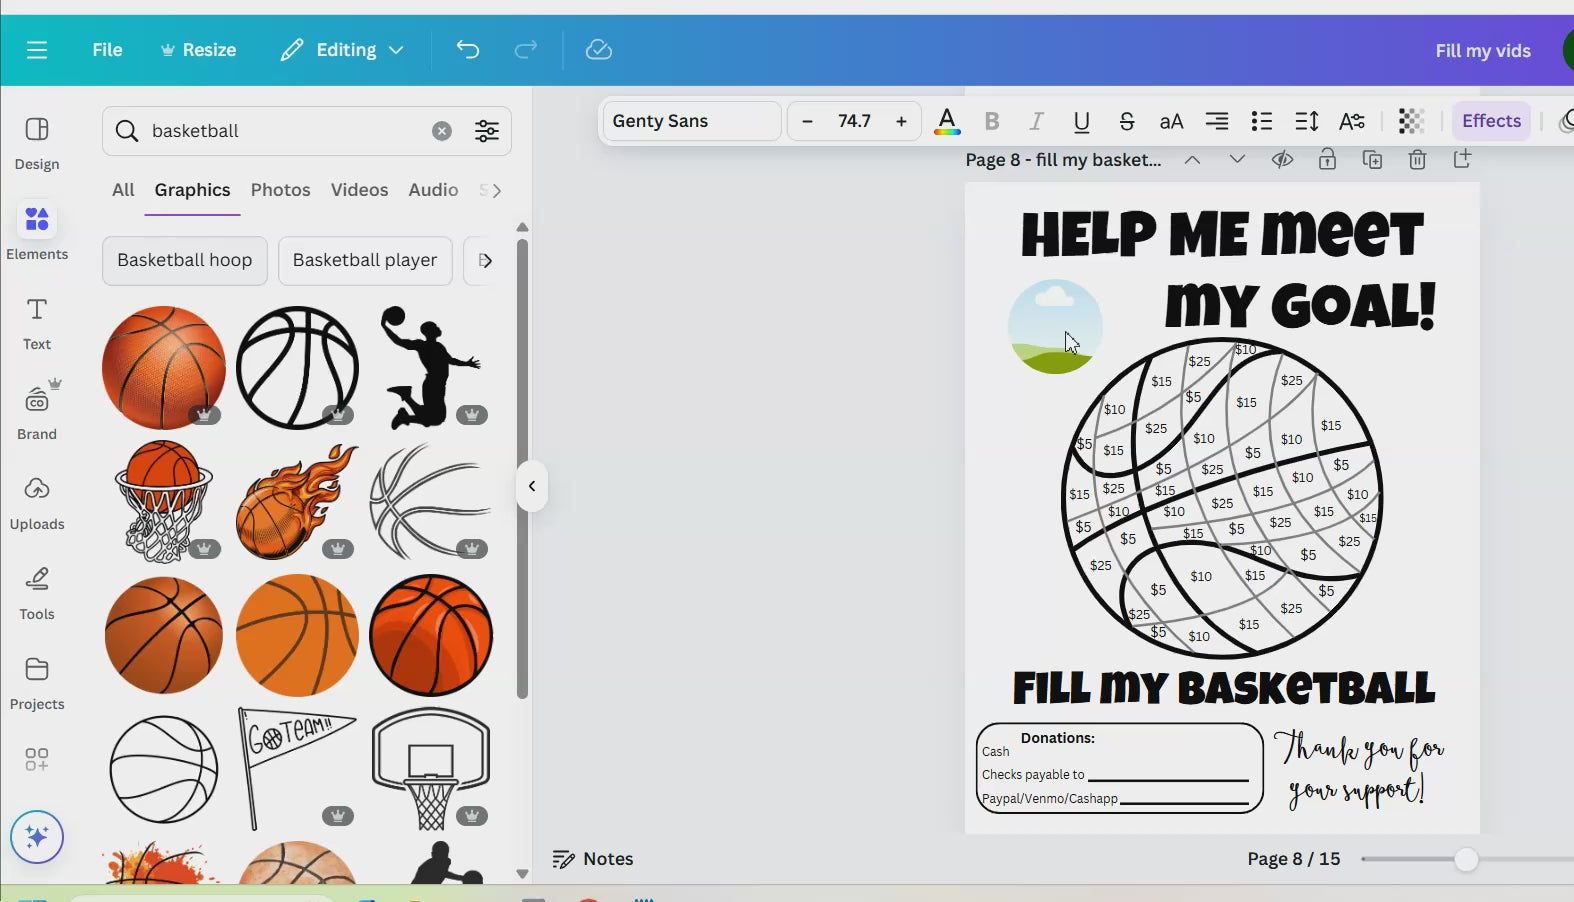Screen dimensions: 1574x902
Task: Hide page 8 with the eye icon
Action: (1282, 160)
